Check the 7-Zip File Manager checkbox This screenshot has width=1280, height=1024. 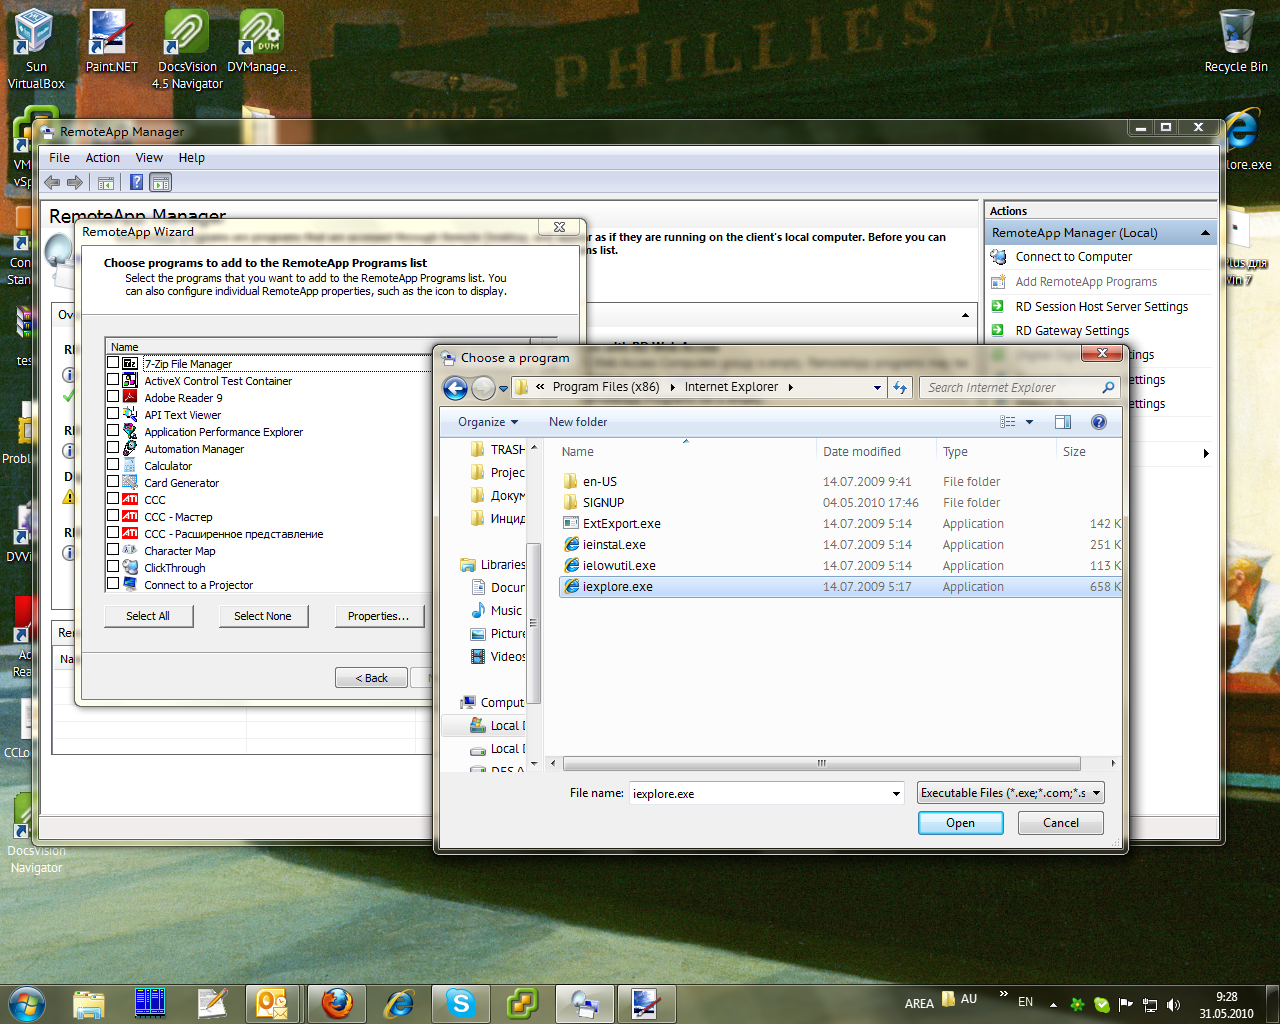pos(113,363)
